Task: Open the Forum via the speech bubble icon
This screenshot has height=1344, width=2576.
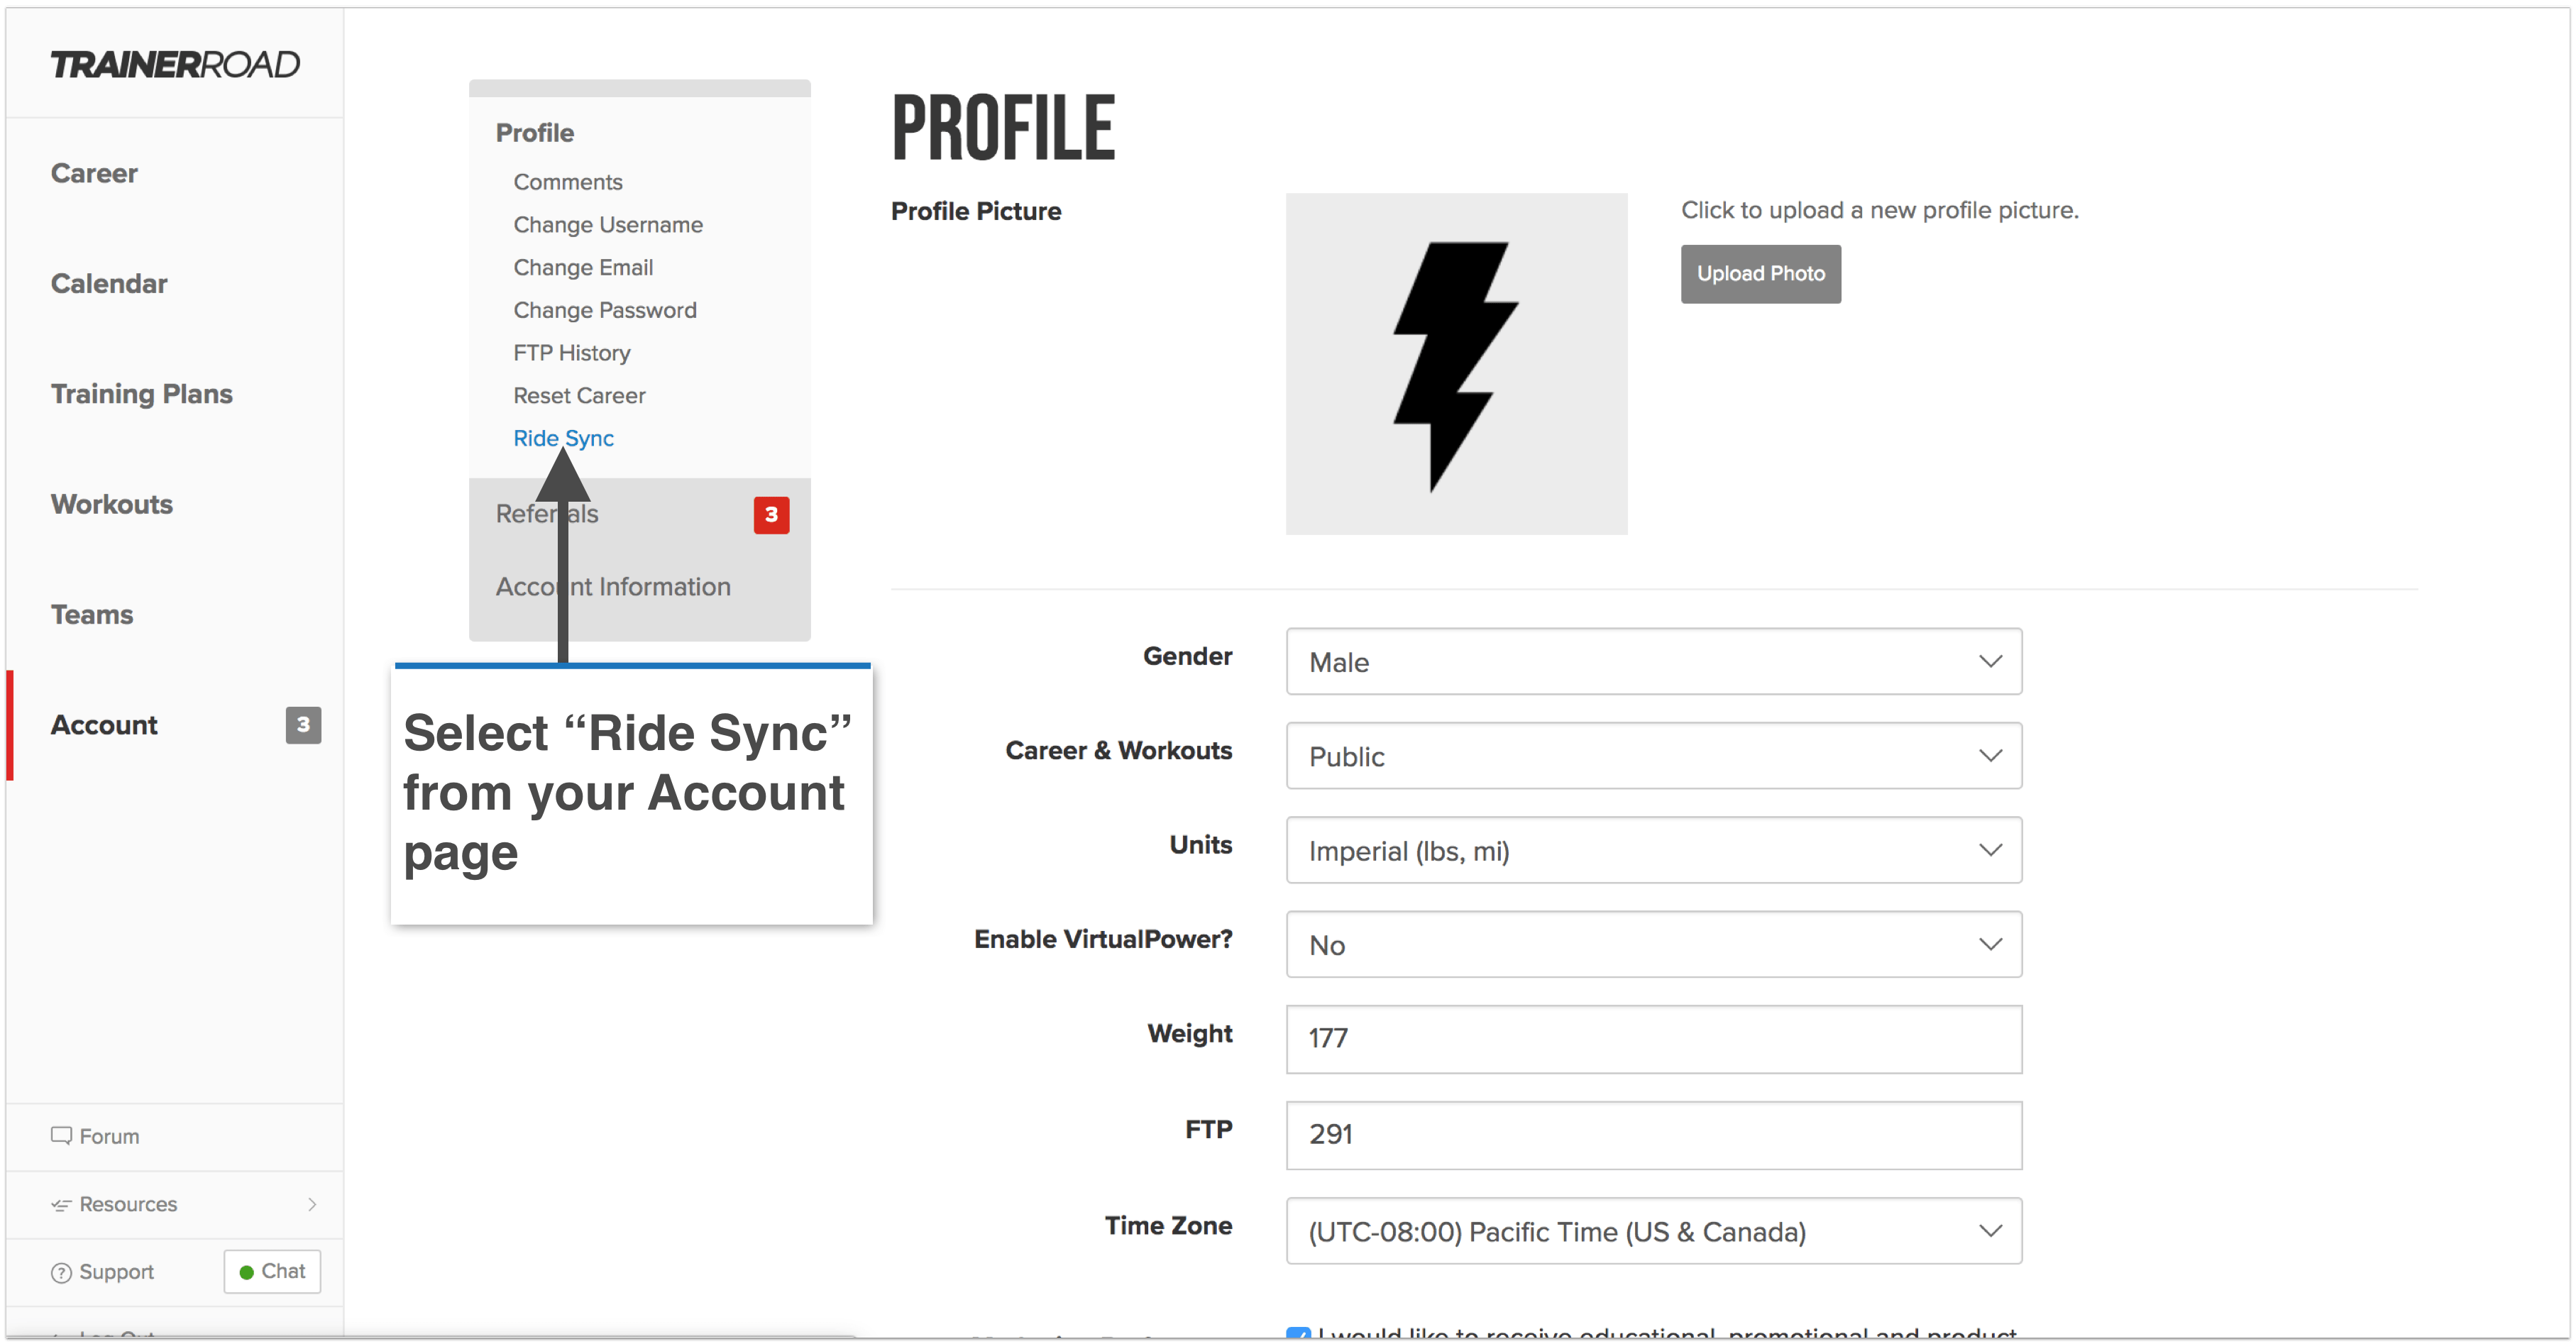Action: click(x=62, y=1136)
